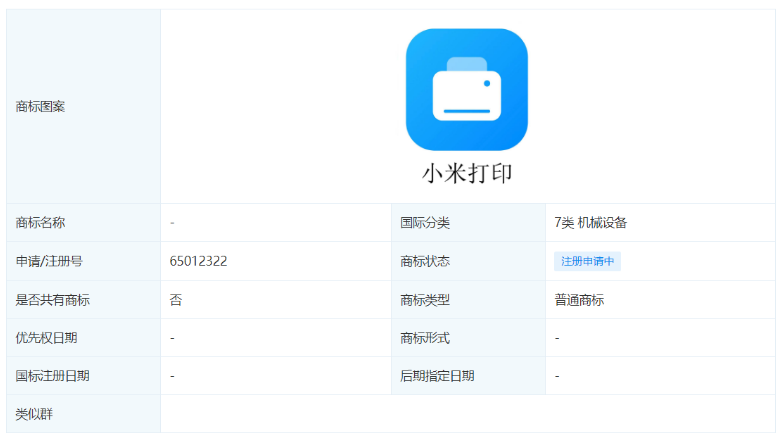776x443 pixels.
Task: Click the 商标类型 field label
Action: 425,300
